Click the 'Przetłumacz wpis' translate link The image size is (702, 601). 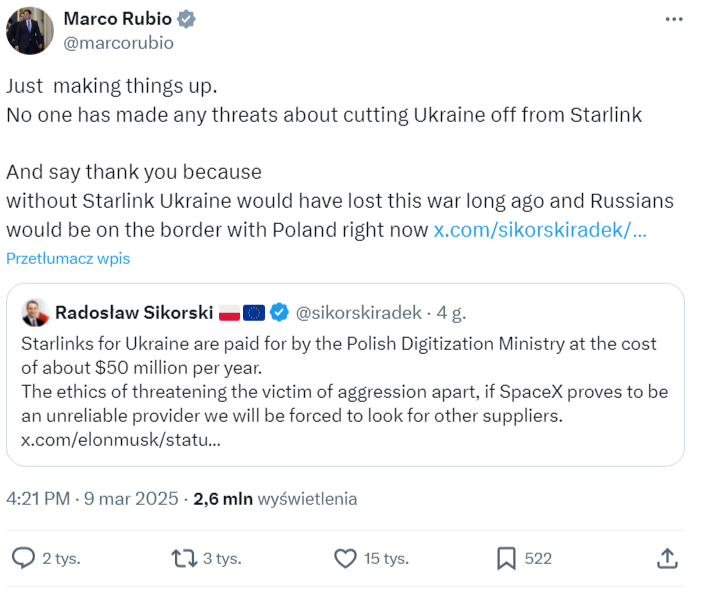(68, 258)
